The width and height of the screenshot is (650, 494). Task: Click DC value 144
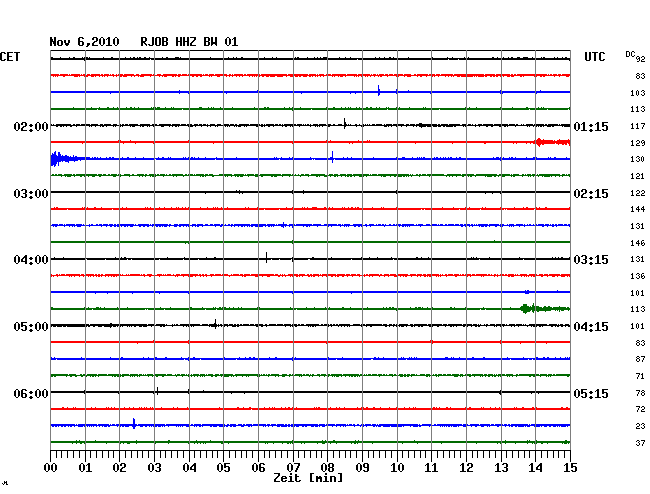pyautogui.click(x=638, y=209)
